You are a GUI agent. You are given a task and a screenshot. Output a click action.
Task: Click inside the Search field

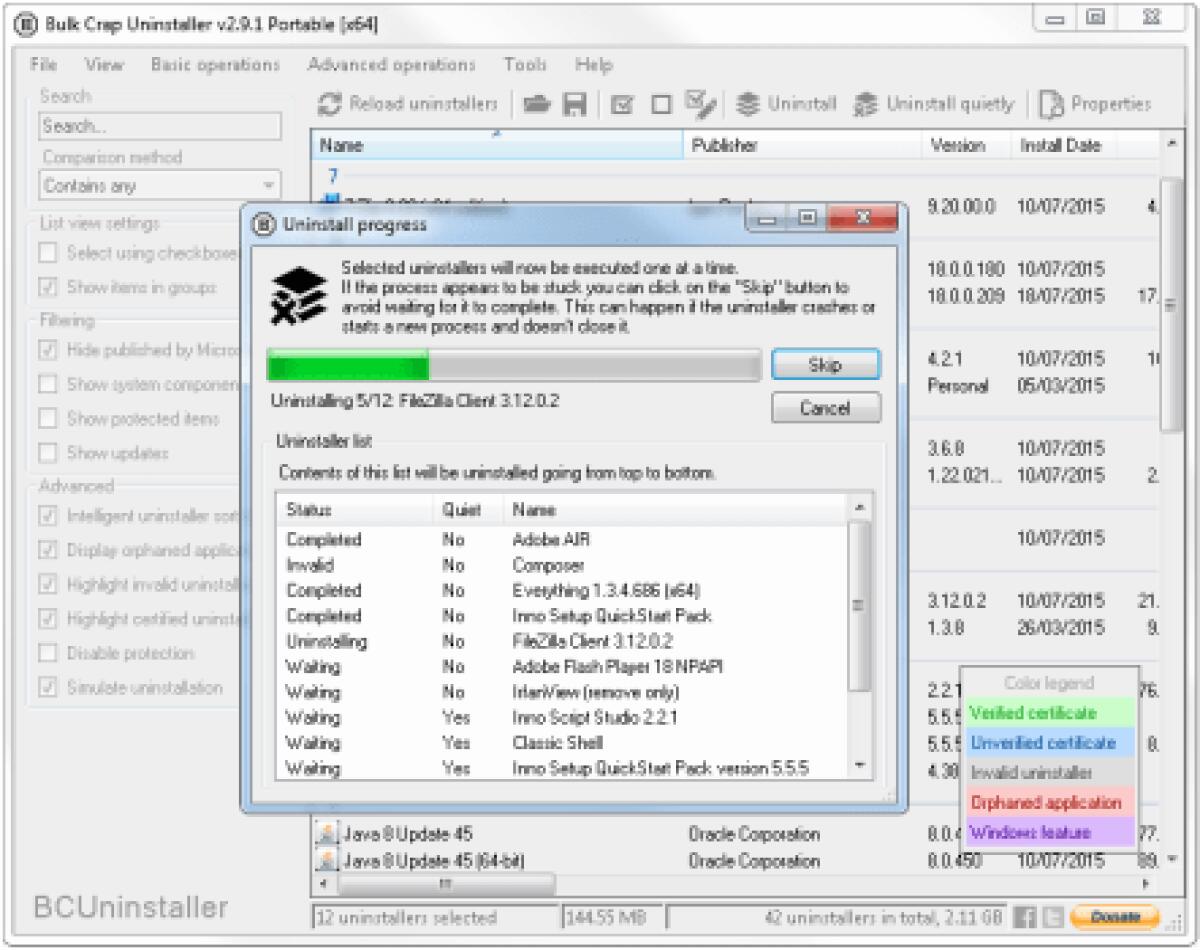tap(160, 126)
